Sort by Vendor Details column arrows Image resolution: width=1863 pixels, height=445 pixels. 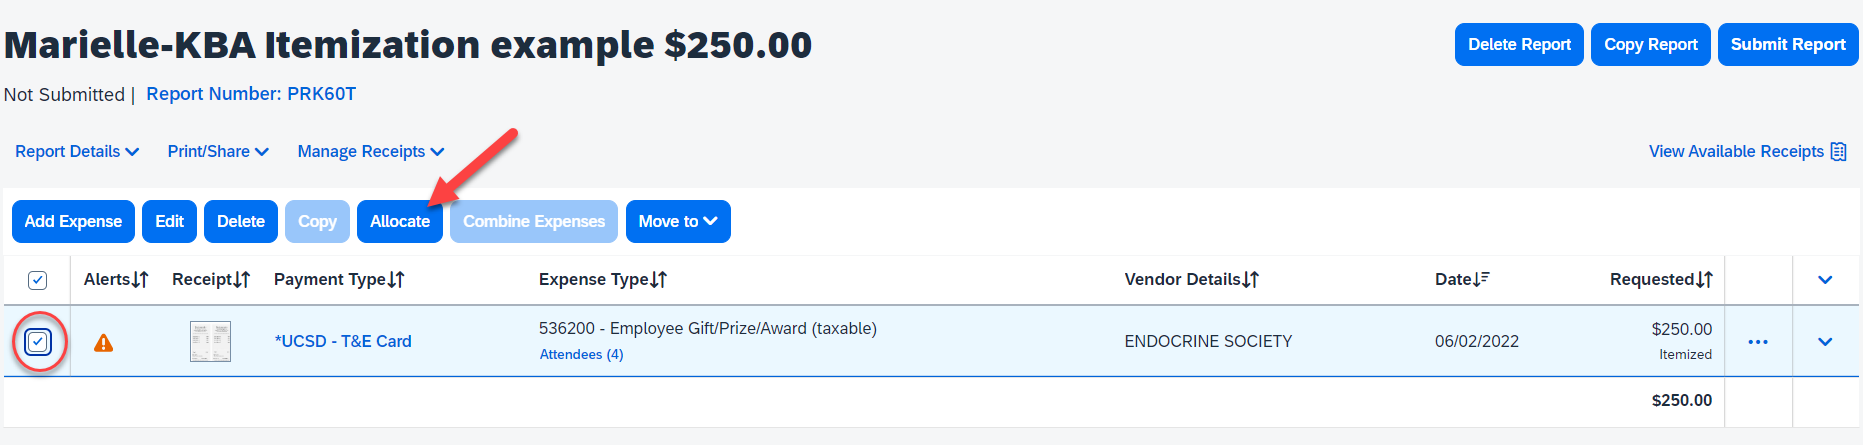click(x=1250, y=280)
